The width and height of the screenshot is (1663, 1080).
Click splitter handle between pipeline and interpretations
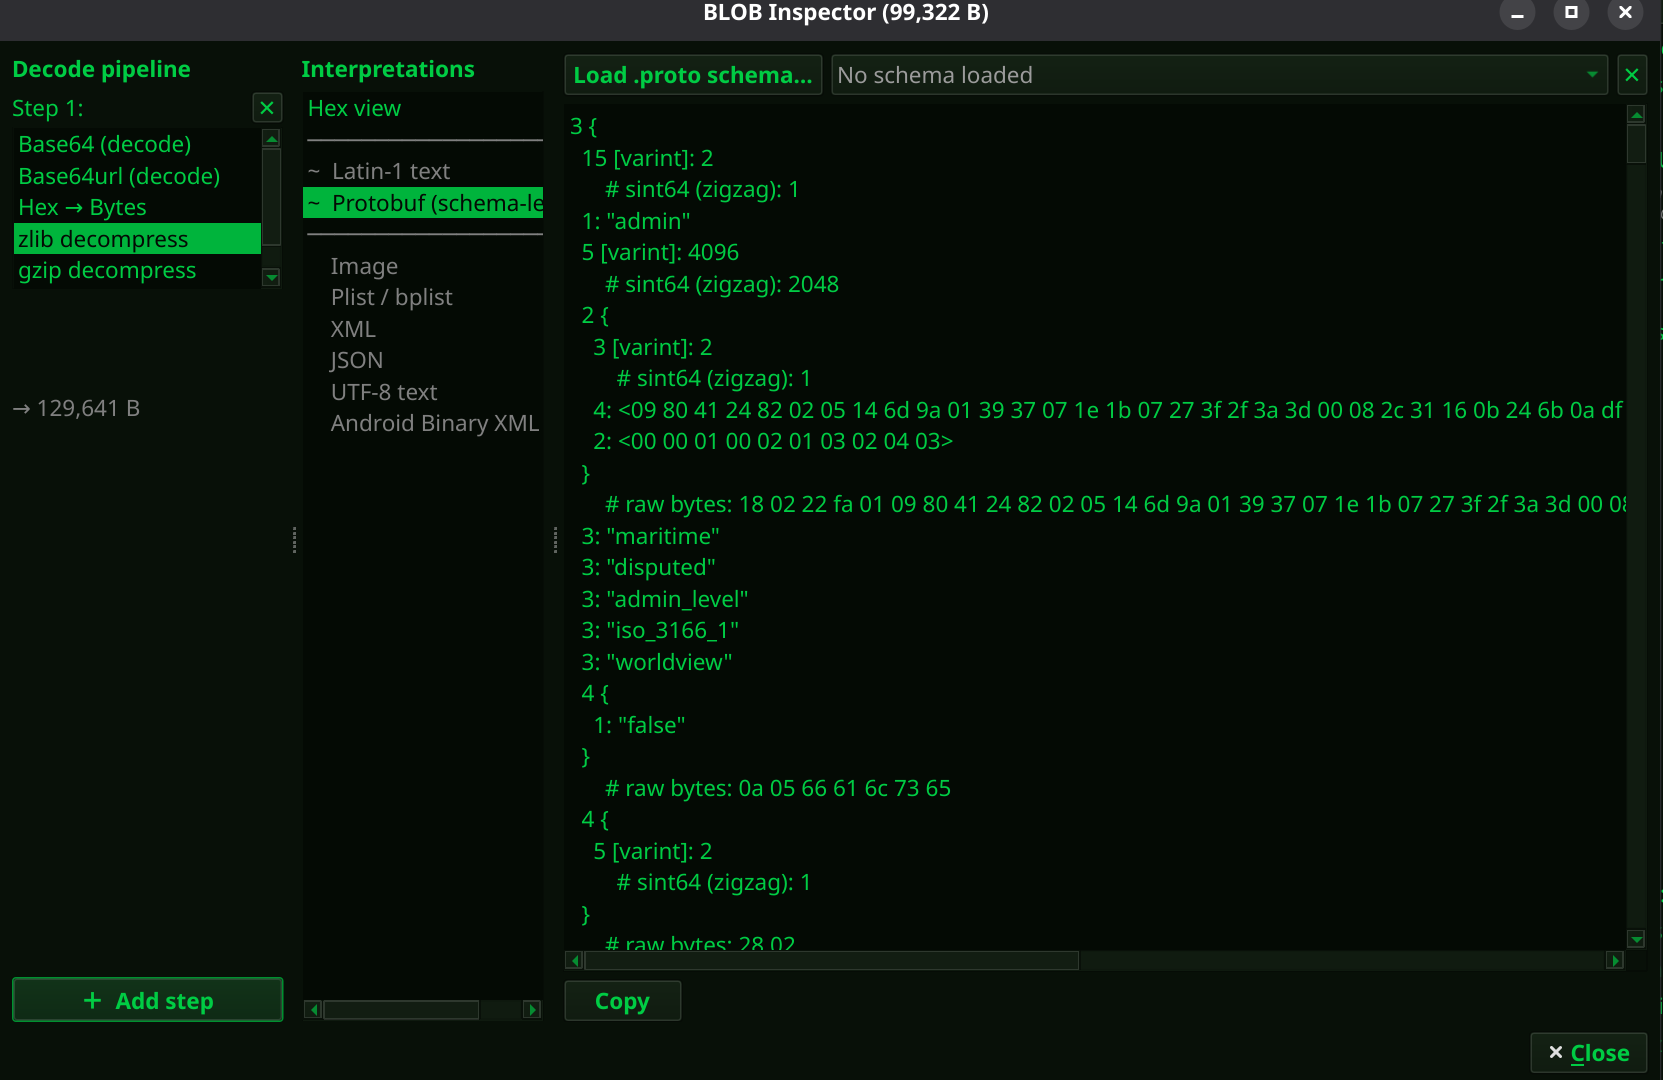pos(294,540)
